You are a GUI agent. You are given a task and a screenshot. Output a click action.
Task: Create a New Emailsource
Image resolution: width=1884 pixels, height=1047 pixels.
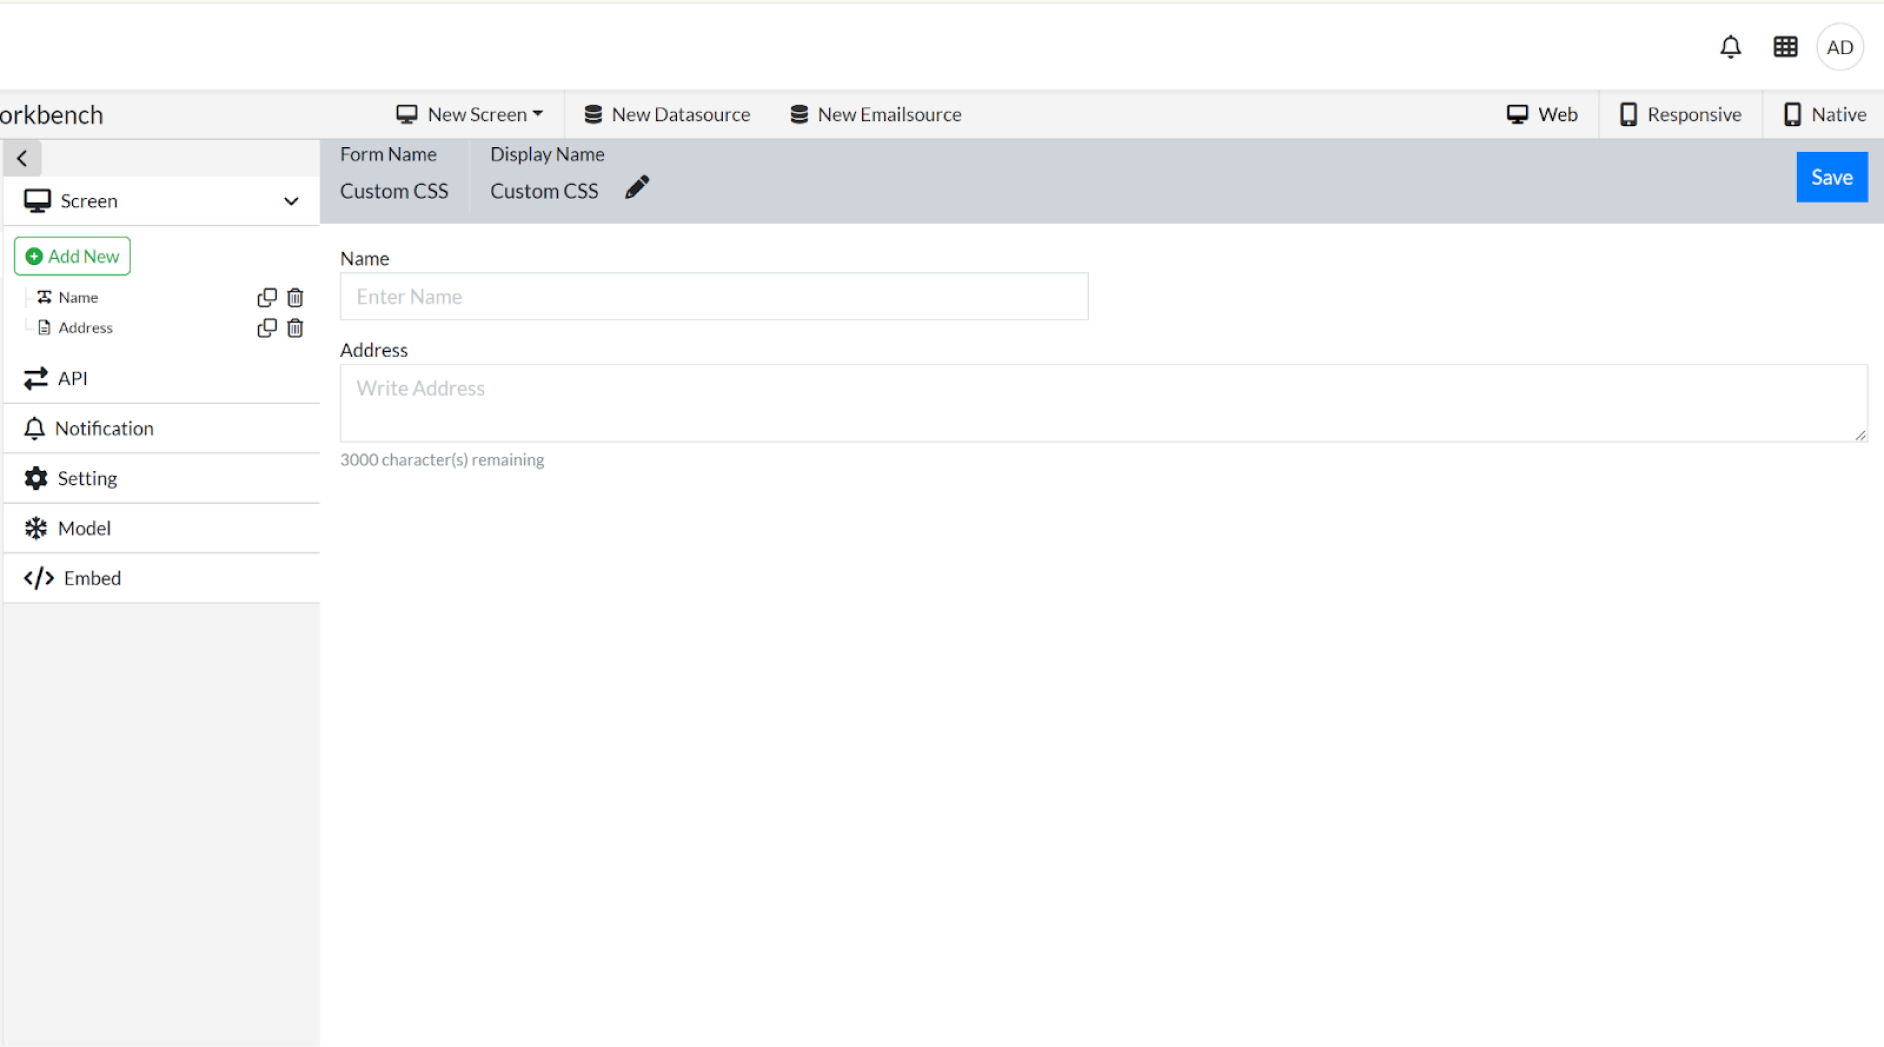(876, 115)
